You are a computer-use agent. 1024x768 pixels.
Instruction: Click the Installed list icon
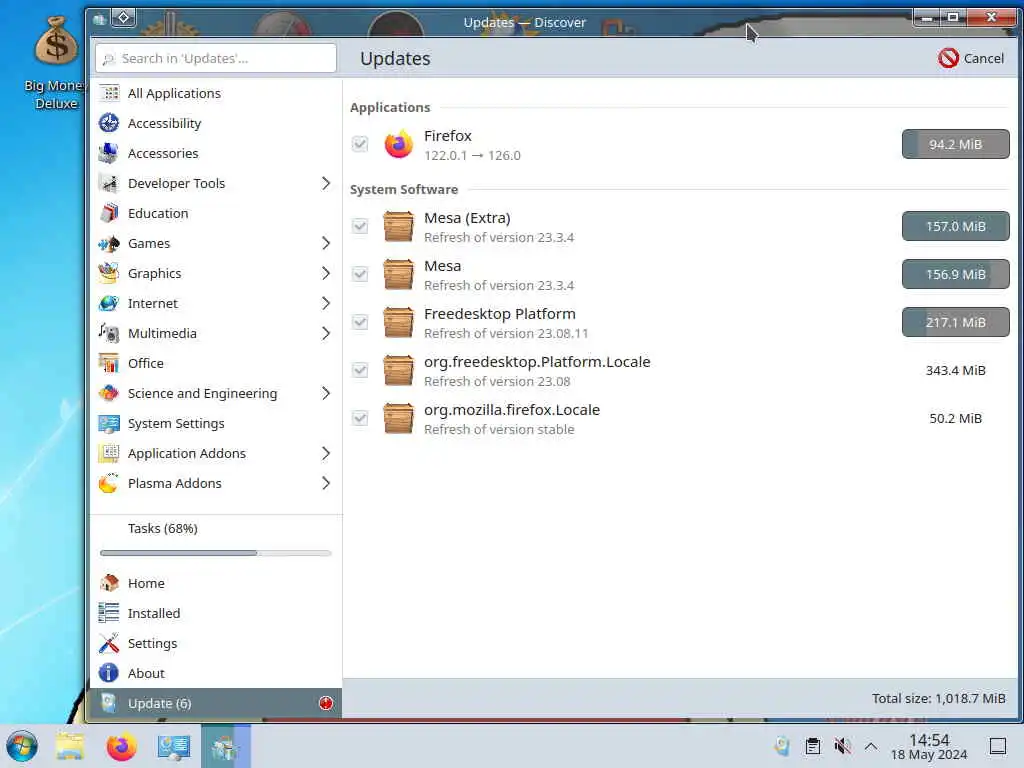pyautogui.click(x=109, y=613)
